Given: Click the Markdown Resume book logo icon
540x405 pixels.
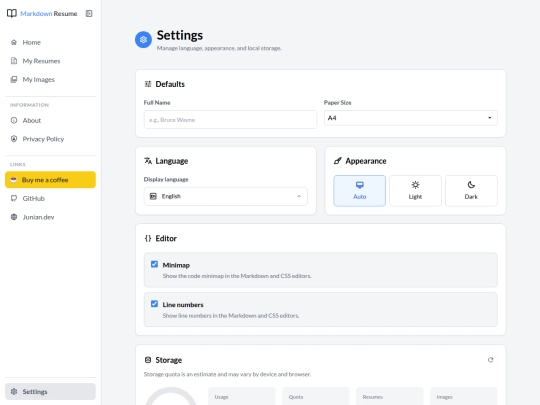Looking at the screenshot, I should (12, 13).
